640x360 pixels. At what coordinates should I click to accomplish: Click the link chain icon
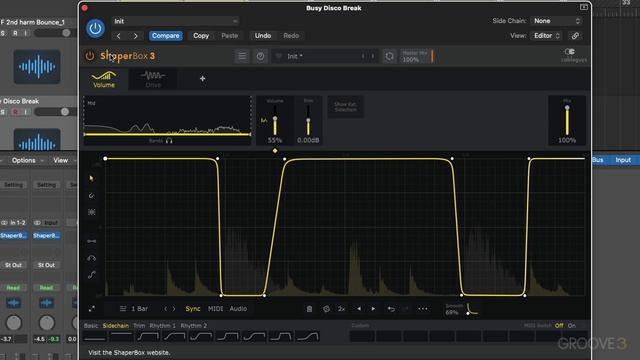pos(575,36)
